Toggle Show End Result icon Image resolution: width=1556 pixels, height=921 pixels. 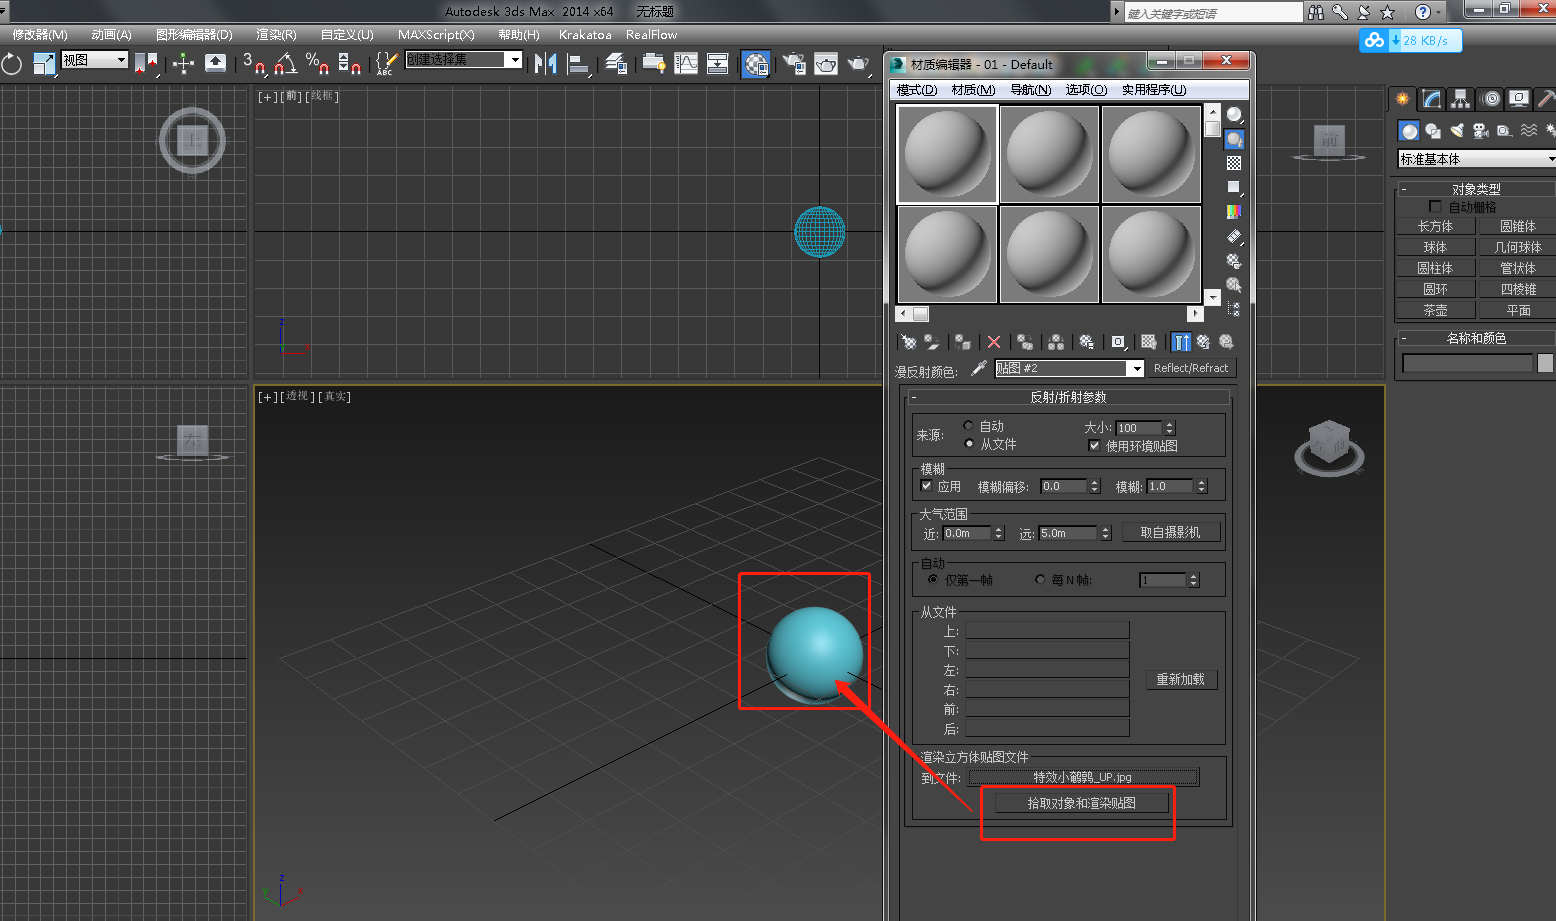click(1181, 342)
